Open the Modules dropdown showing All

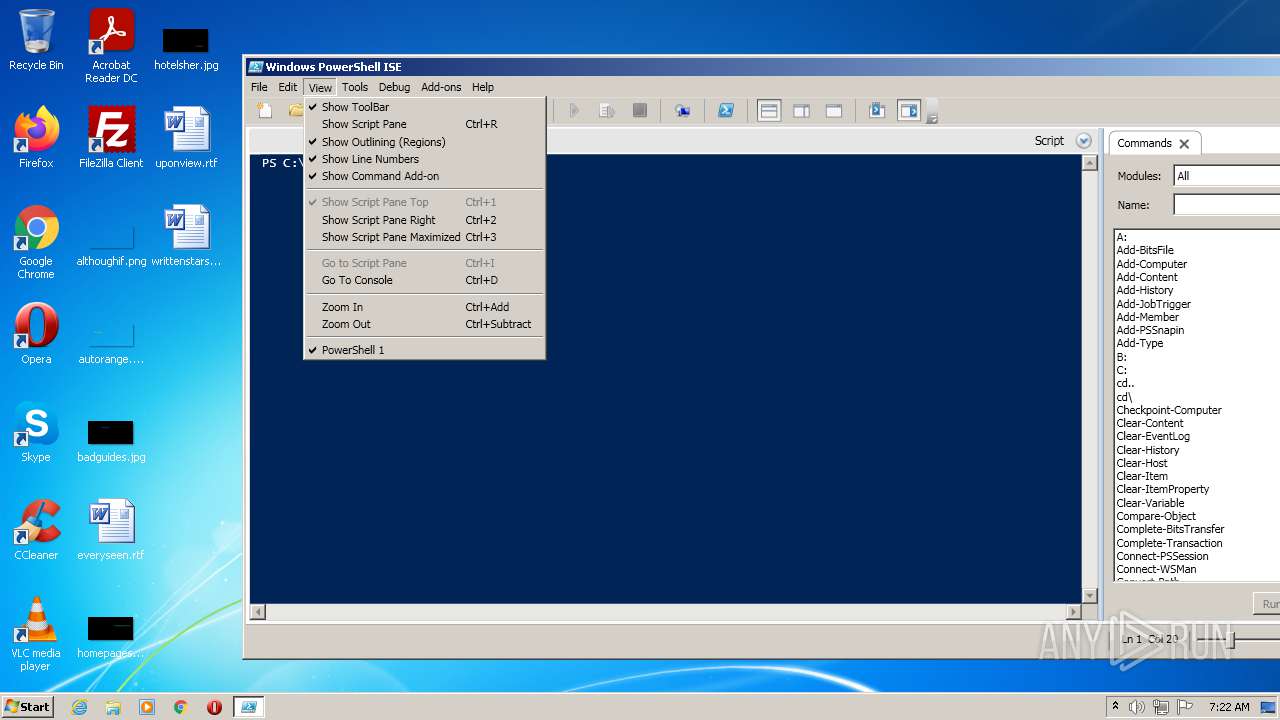point(1227,176)
